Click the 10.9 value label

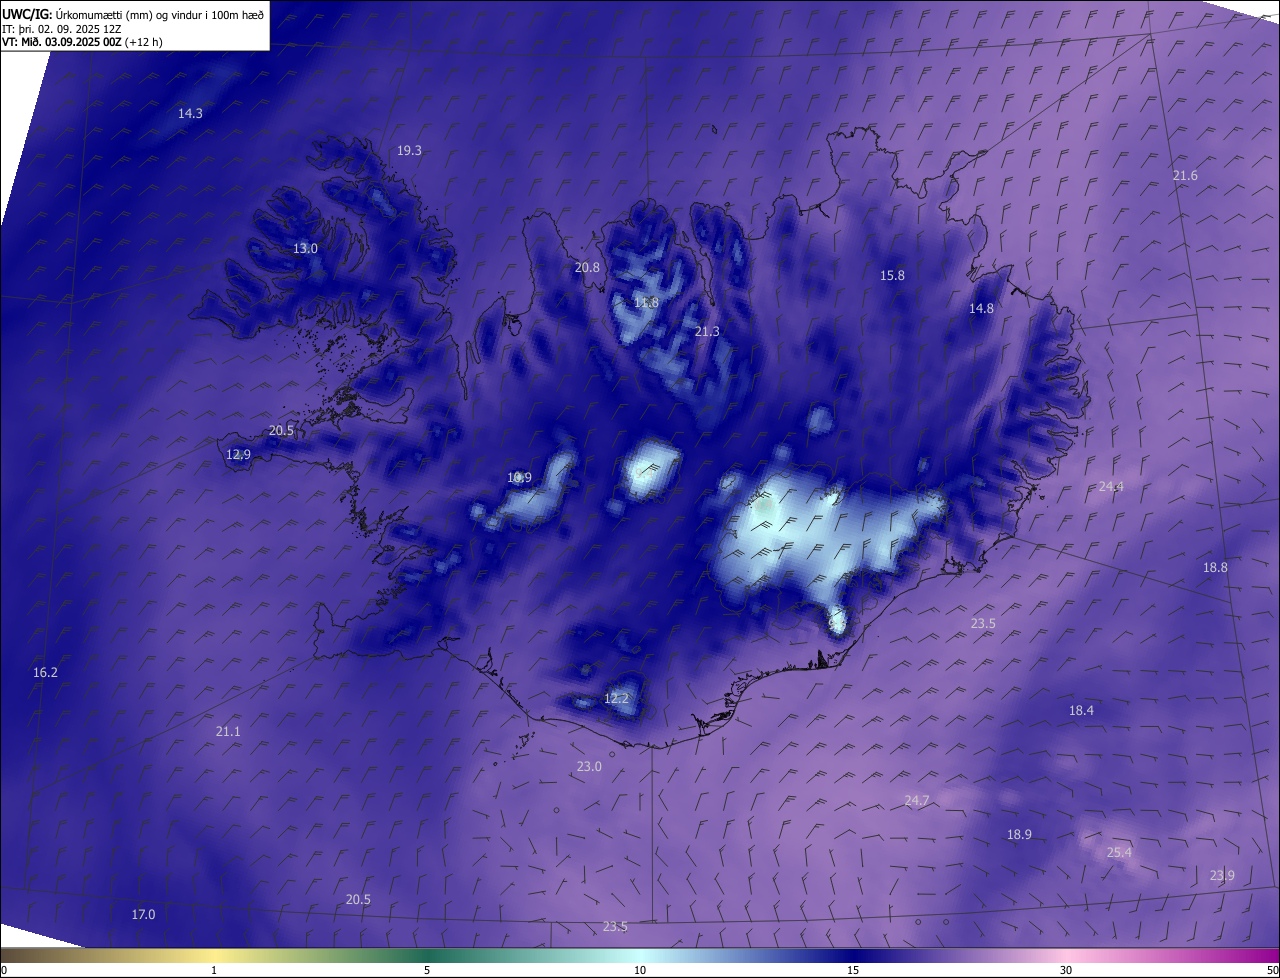(x=519, y=478)
